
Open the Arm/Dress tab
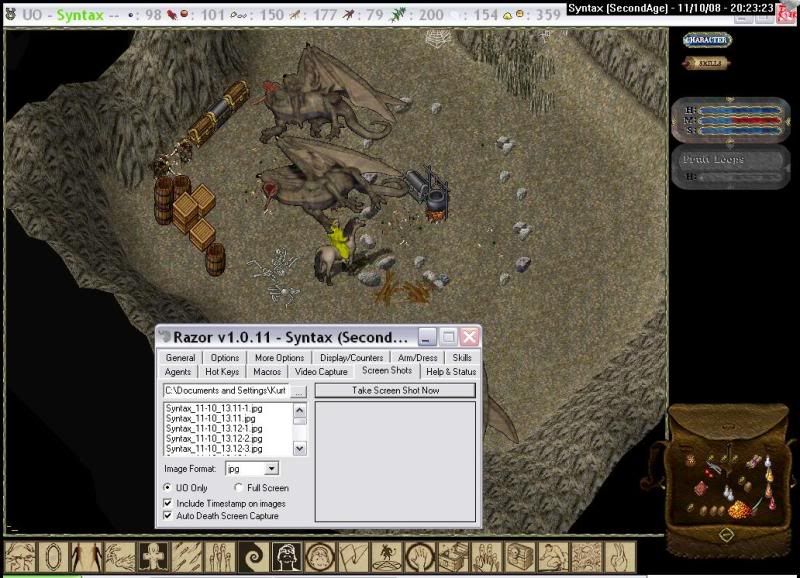coord(417,358)
